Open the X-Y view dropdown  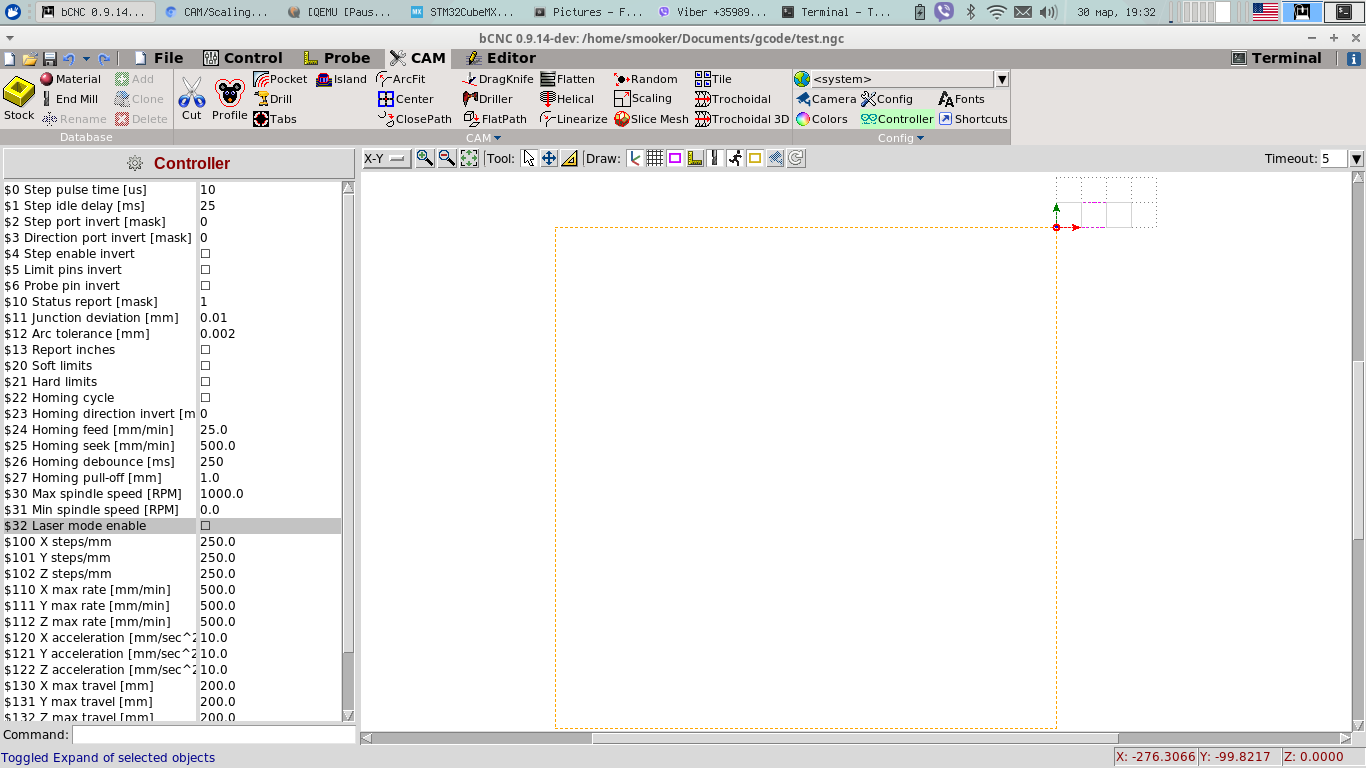[x=386, y=158]
